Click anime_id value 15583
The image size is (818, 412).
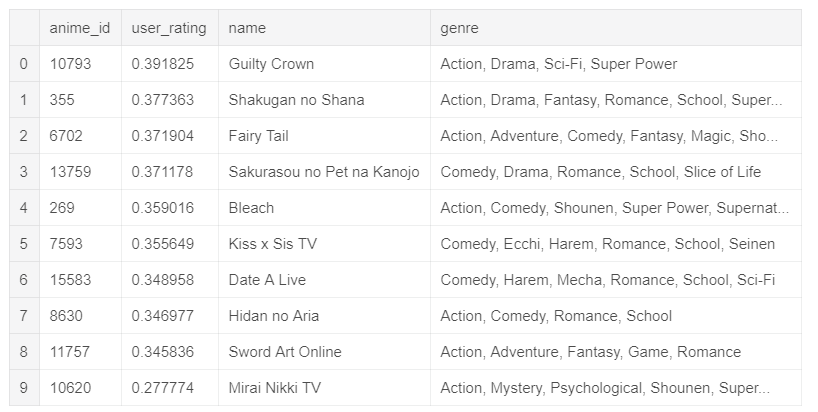70,280
